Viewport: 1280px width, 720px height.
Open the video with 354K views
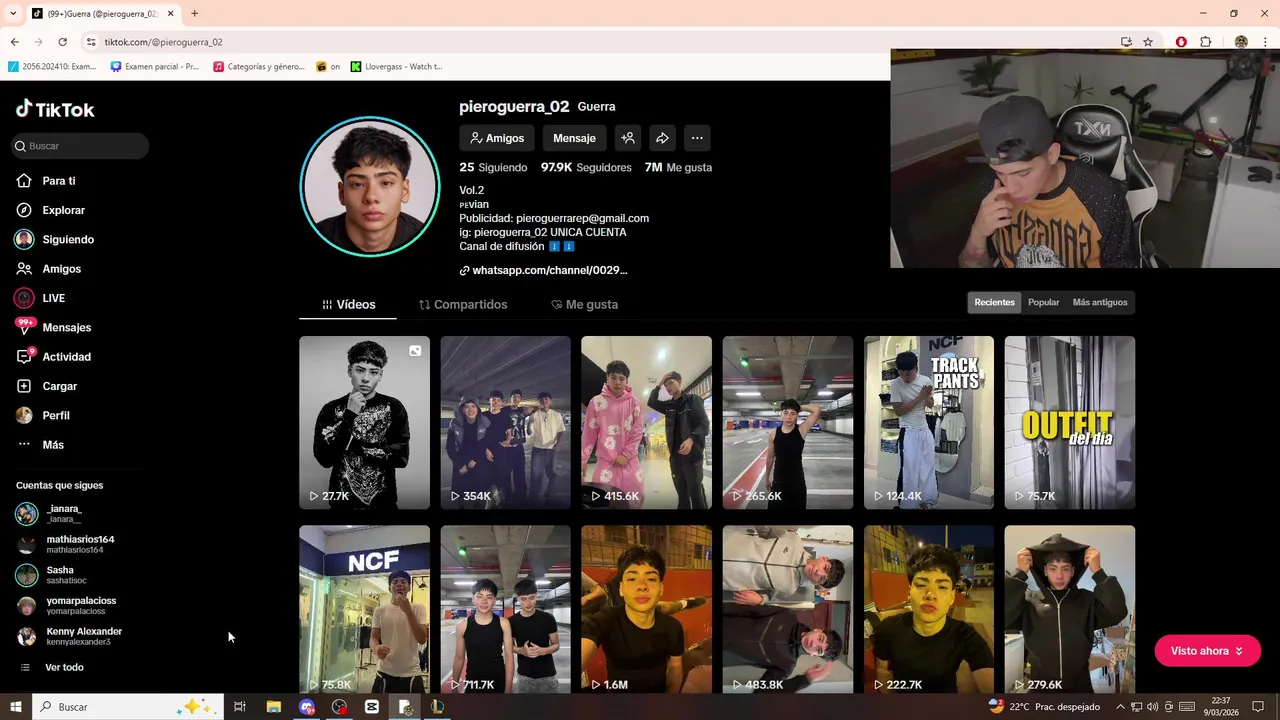point(505,422)
